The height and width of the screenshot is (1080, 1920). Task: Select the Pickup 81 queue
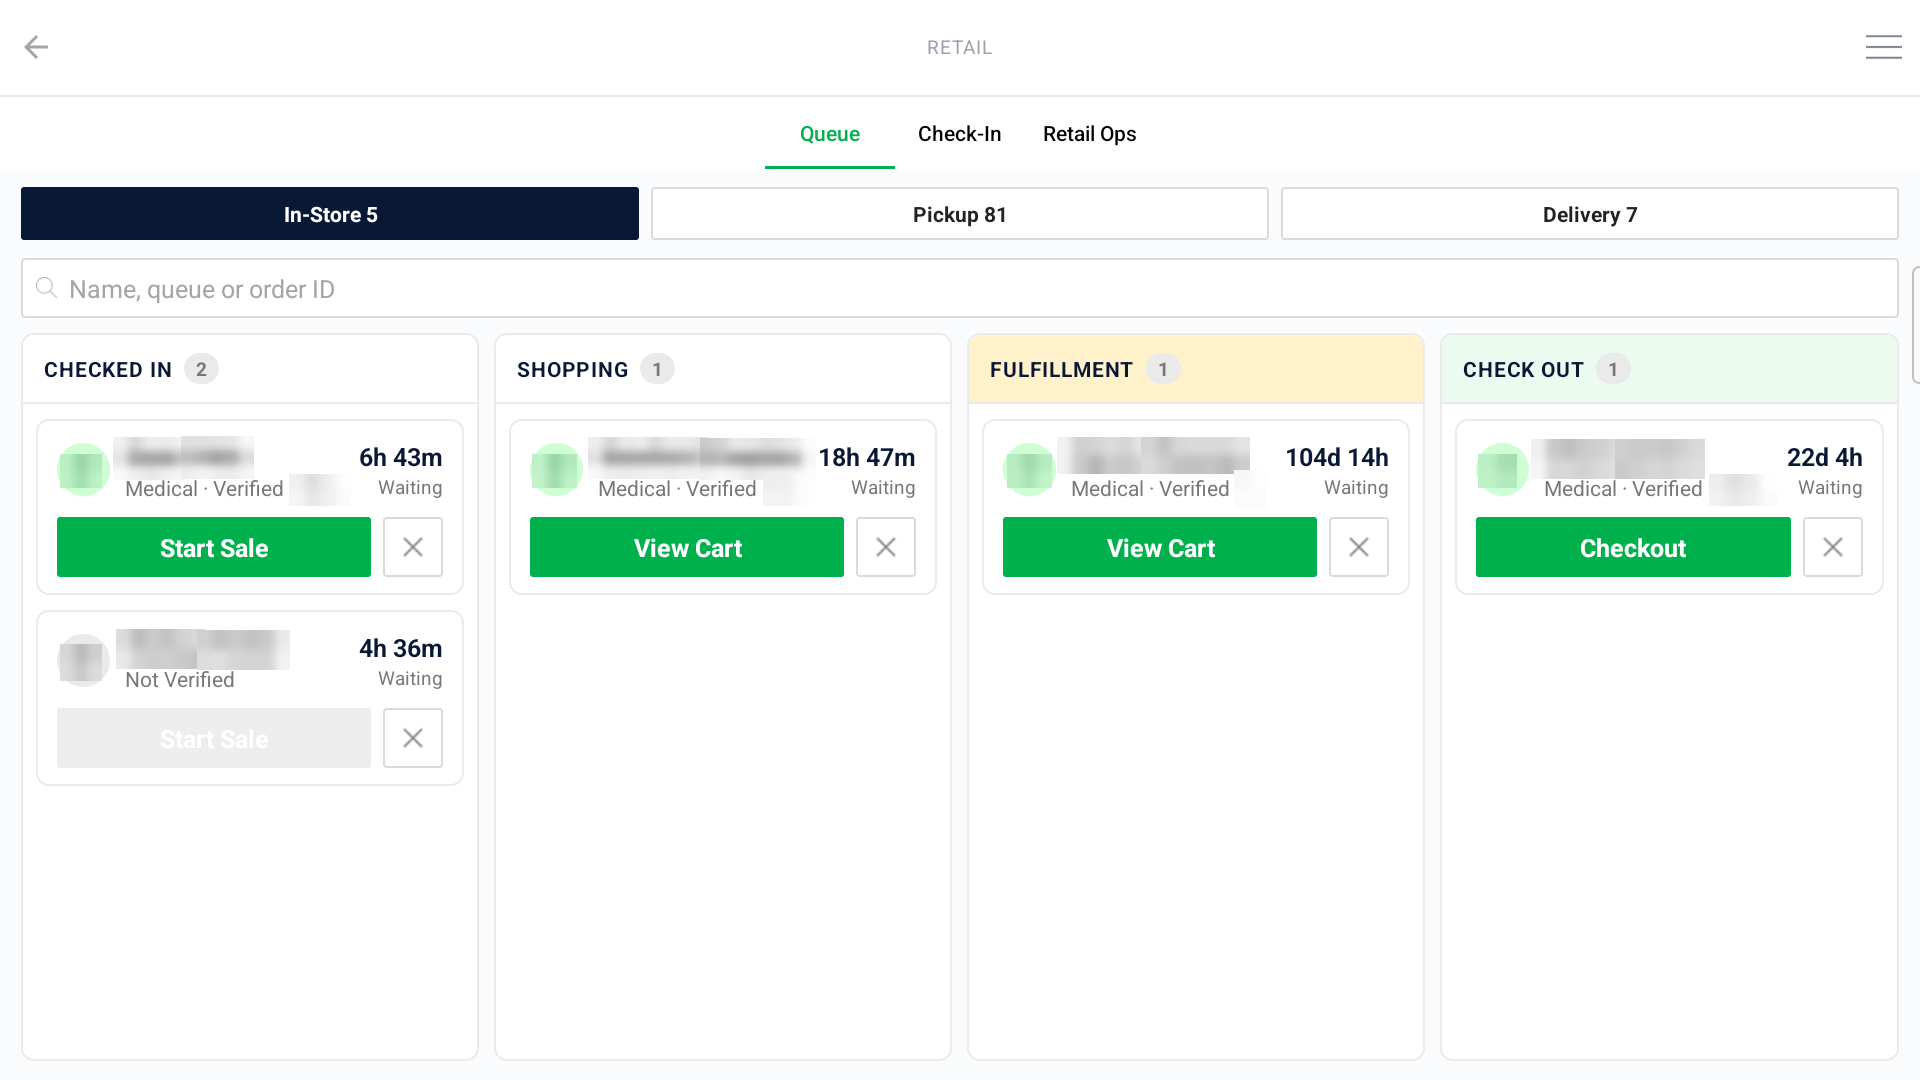(960, 214)
